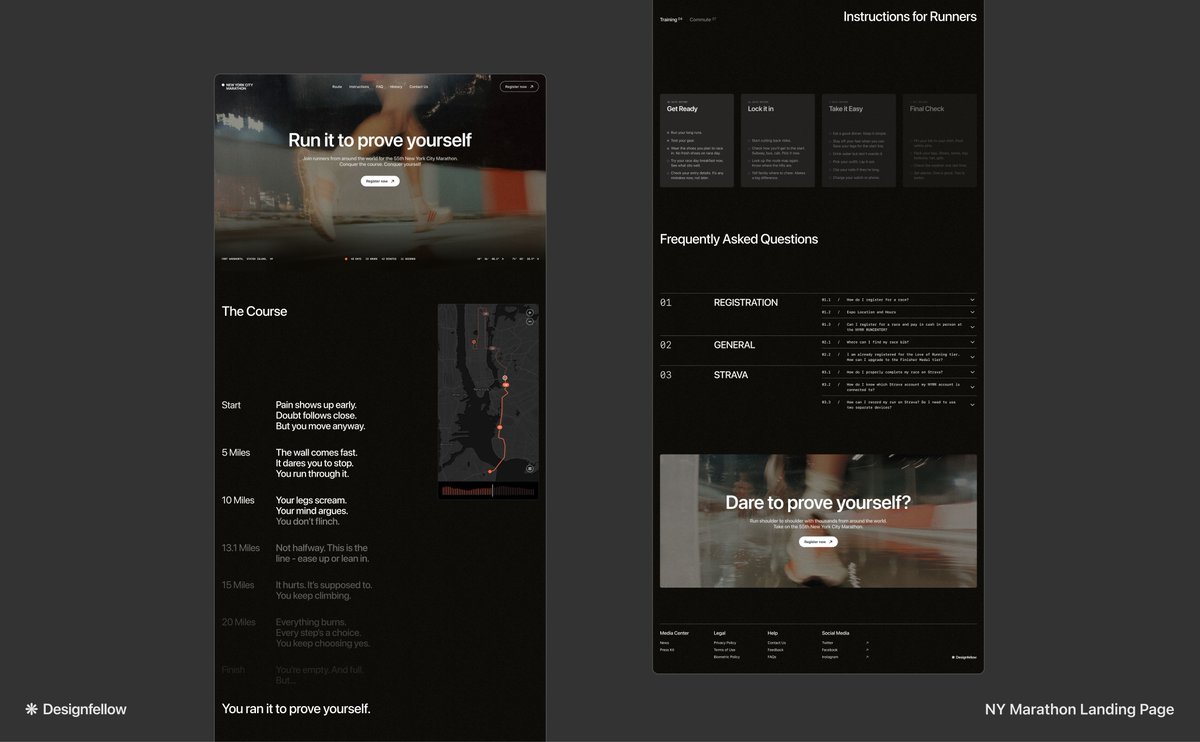Click the arrow icon beside Twitter
The width and height of the screenshot is (1200, 742).
click(x=867, y=643)
